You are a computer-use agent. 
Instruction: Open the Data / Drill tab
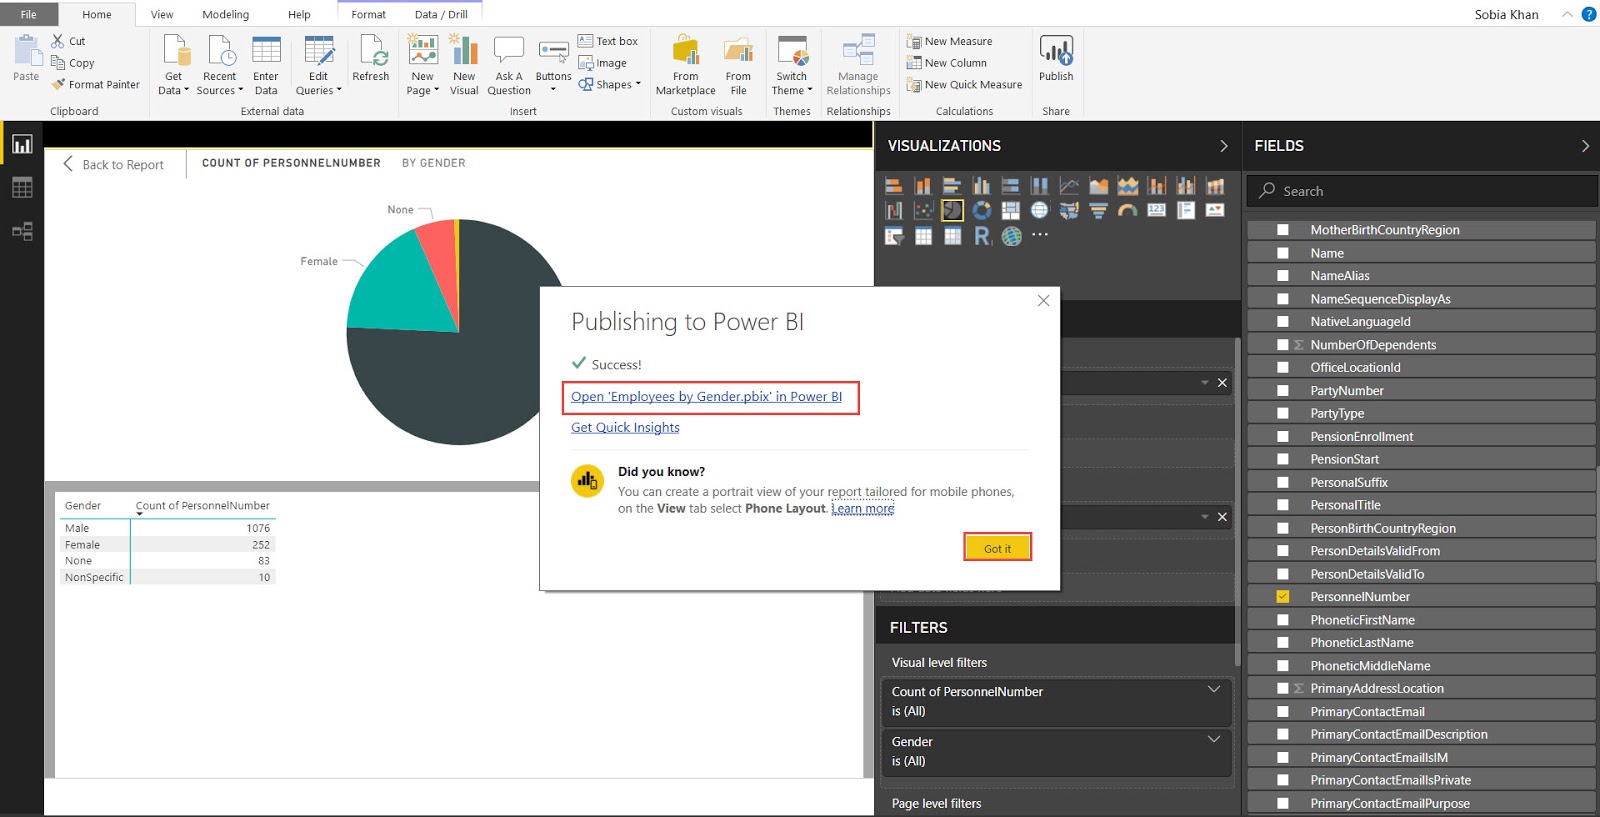click(441, 14)
